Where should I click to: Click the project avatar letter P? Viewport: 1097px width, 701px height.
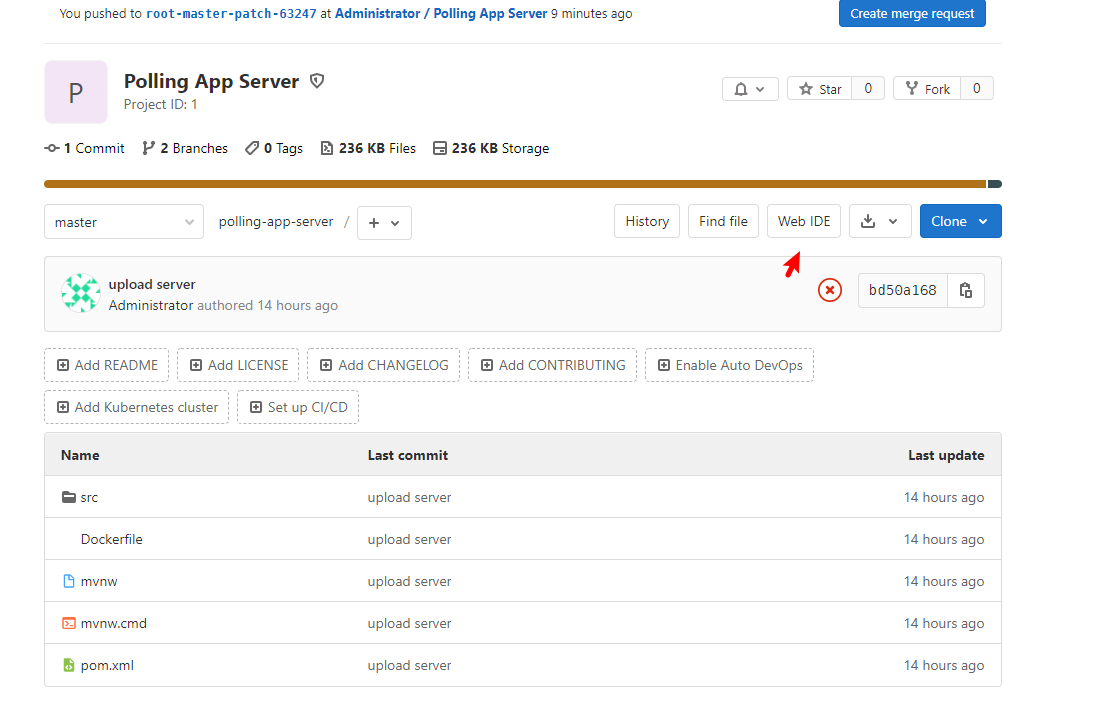coord(76,92)
